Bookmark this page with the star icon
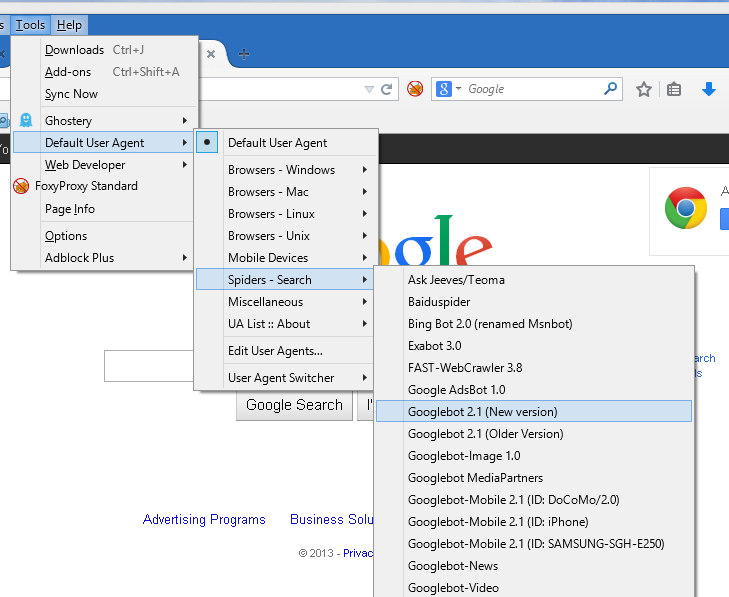 tap(644, 89)
